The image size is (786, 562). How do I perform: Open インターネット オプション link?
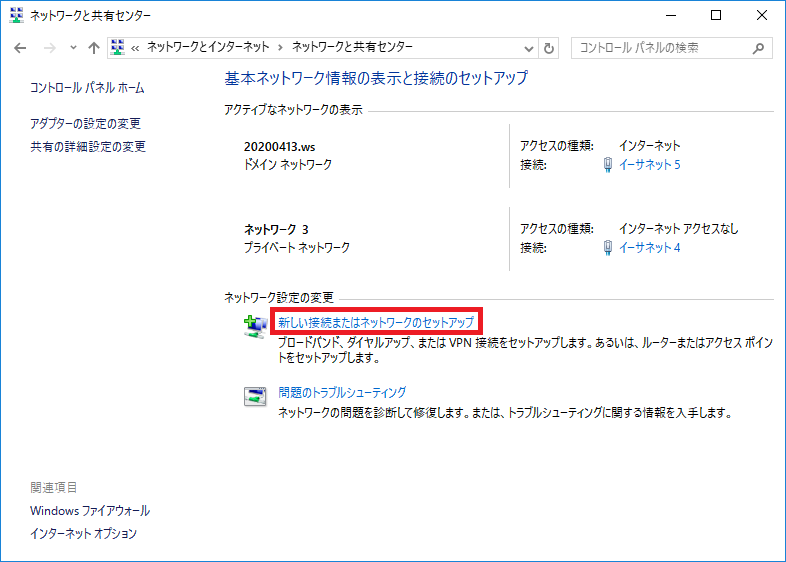click(83, 533)
